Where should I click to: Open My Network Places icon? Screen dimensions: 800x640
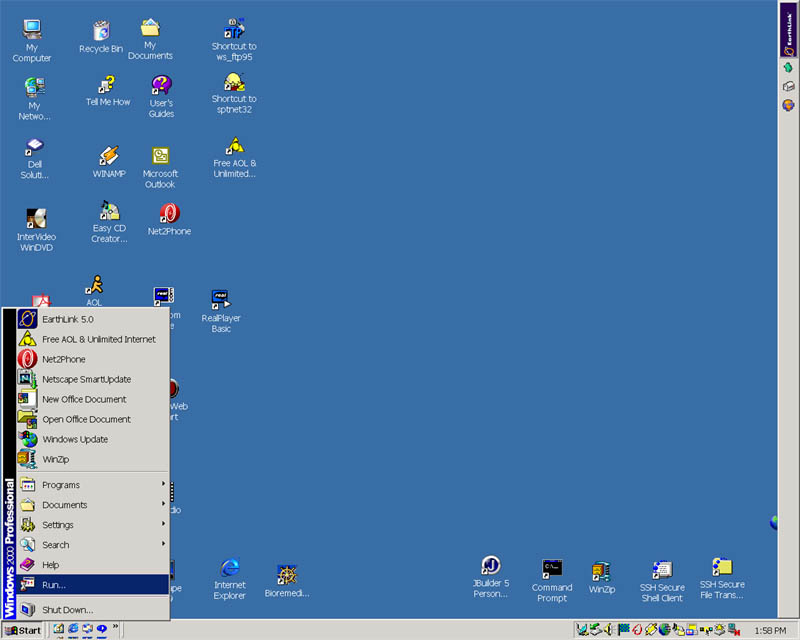pyautogui.click(x=34, y=99)
